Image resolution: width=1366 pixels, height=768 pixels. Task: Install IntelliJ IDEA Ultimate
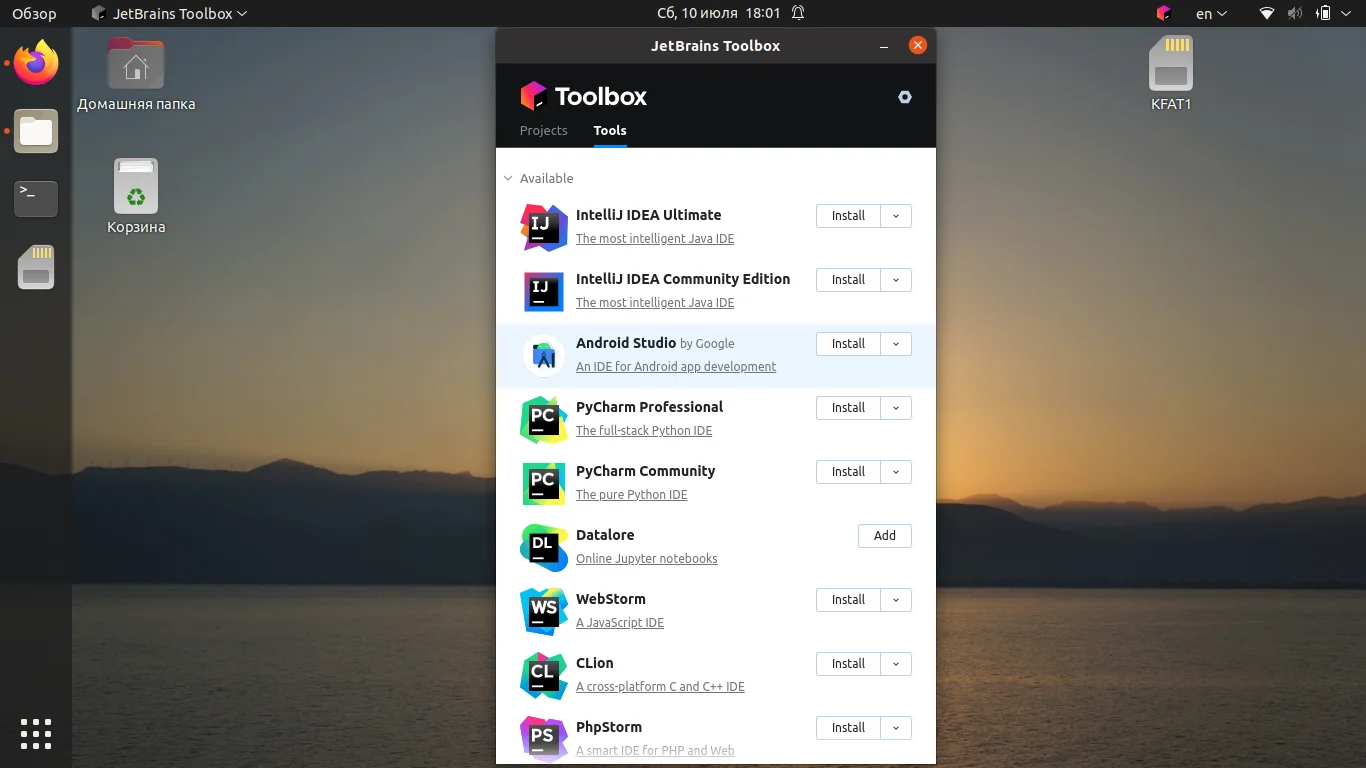tap(848, 216)
